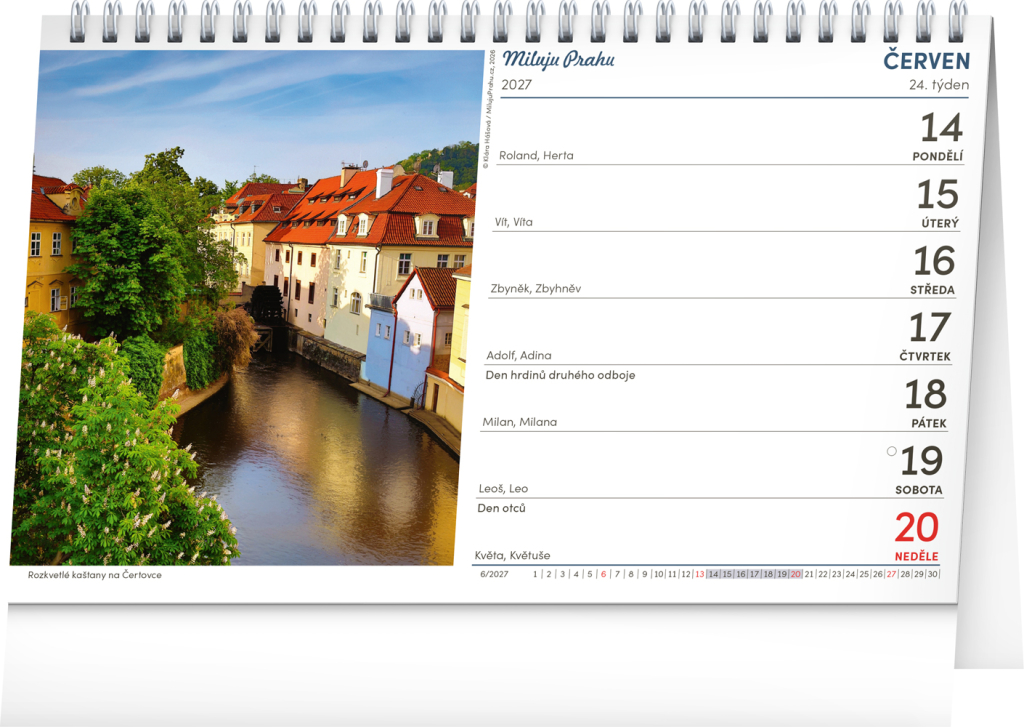Screen dimensions: 1024x727
Task: Select the ČERVEN month heading
Action: [926, 61]
